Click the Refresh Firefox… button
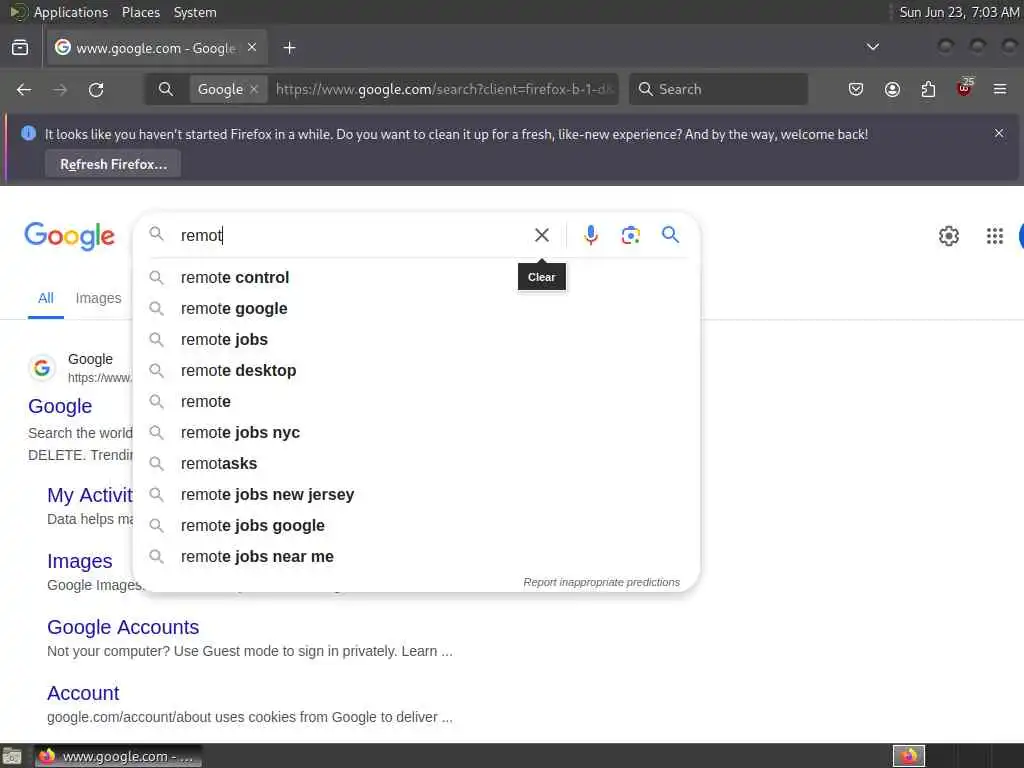Viewport: 1024px width, 768px height. click(113, 164)
